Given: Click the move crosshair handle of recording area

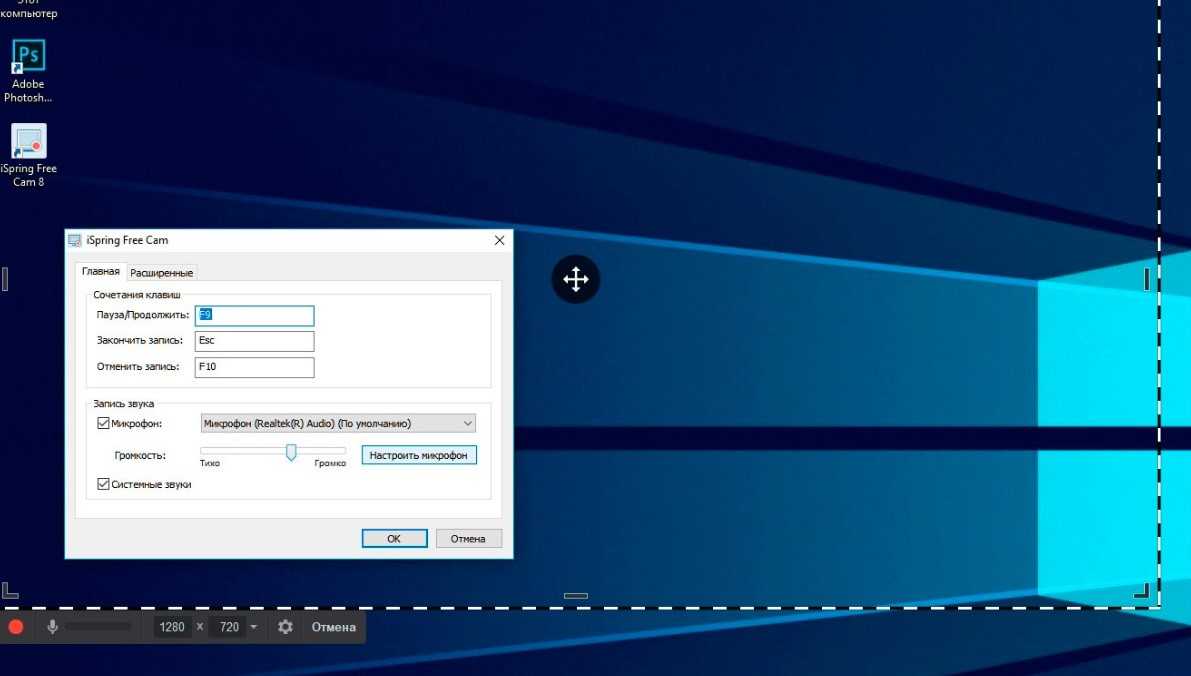Looking at the screenshot, I should [576, 279].
